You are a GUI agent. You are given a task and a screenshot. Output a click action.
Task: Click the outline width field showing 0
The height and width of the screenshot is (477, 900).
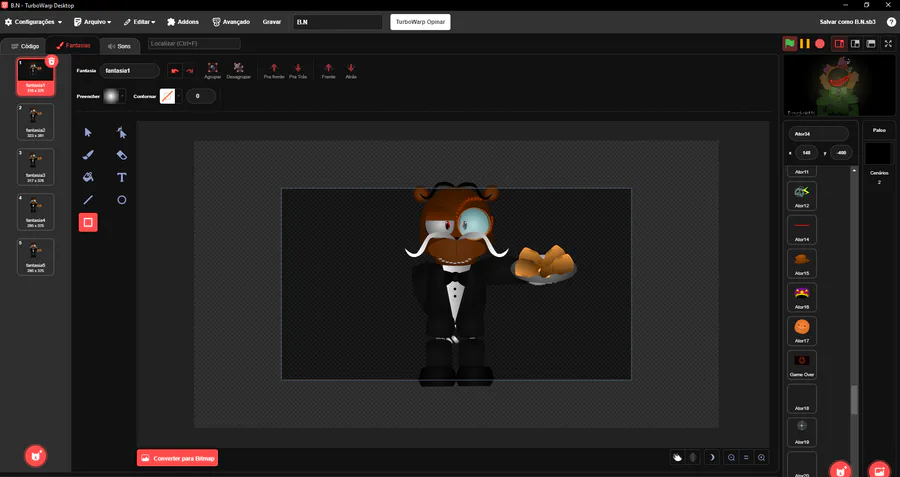[x=201, y=96]
